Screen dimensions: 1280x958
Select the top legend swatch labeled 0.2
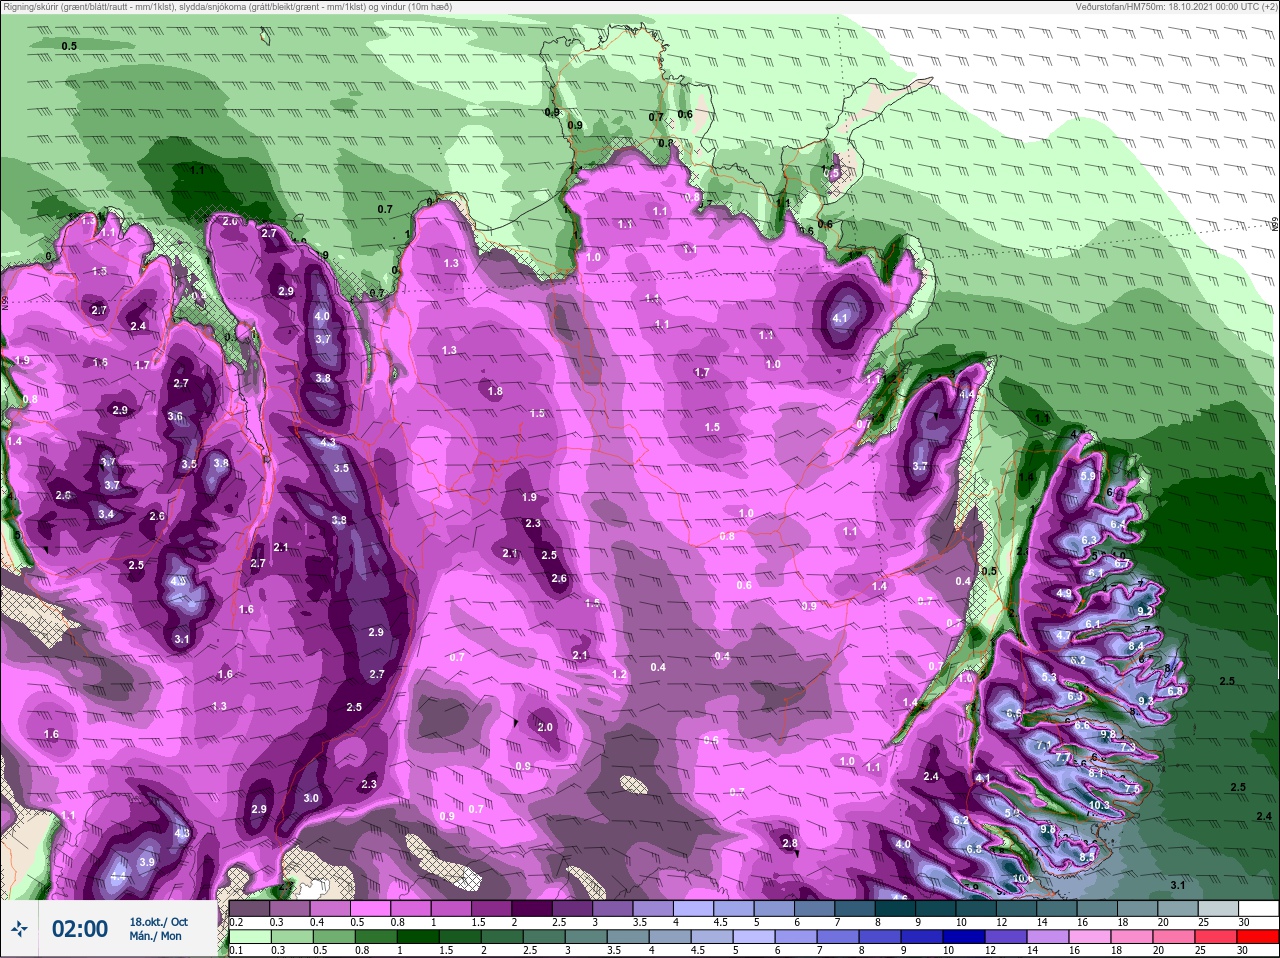point(249,908)
